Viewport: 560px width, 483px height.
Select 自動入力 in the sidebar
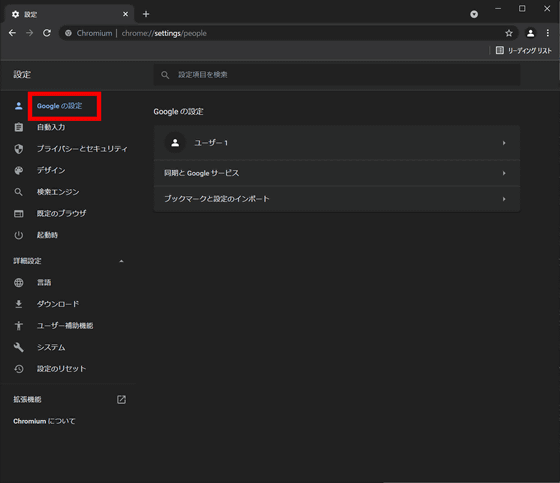(x=51, y=127)
